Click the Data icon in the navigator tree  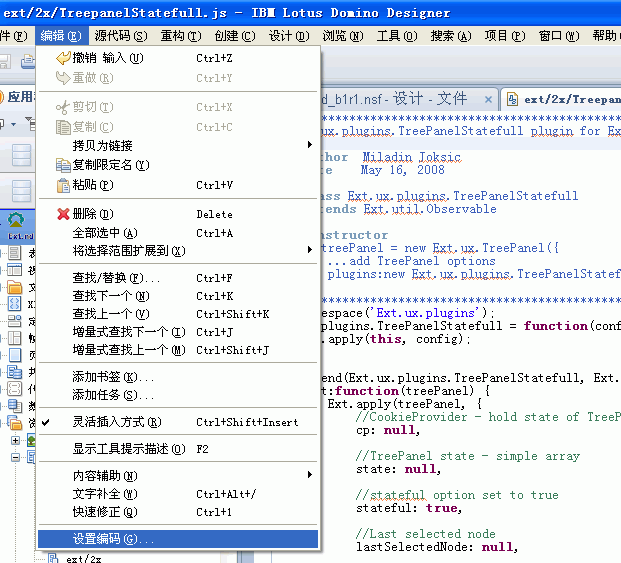[x=15, y=406]
